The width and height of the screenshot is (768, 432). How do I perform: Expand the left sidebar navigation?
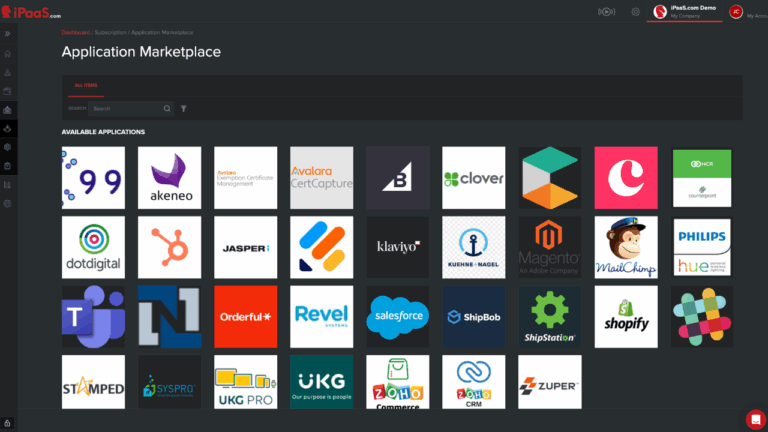[x=8, y=34]
